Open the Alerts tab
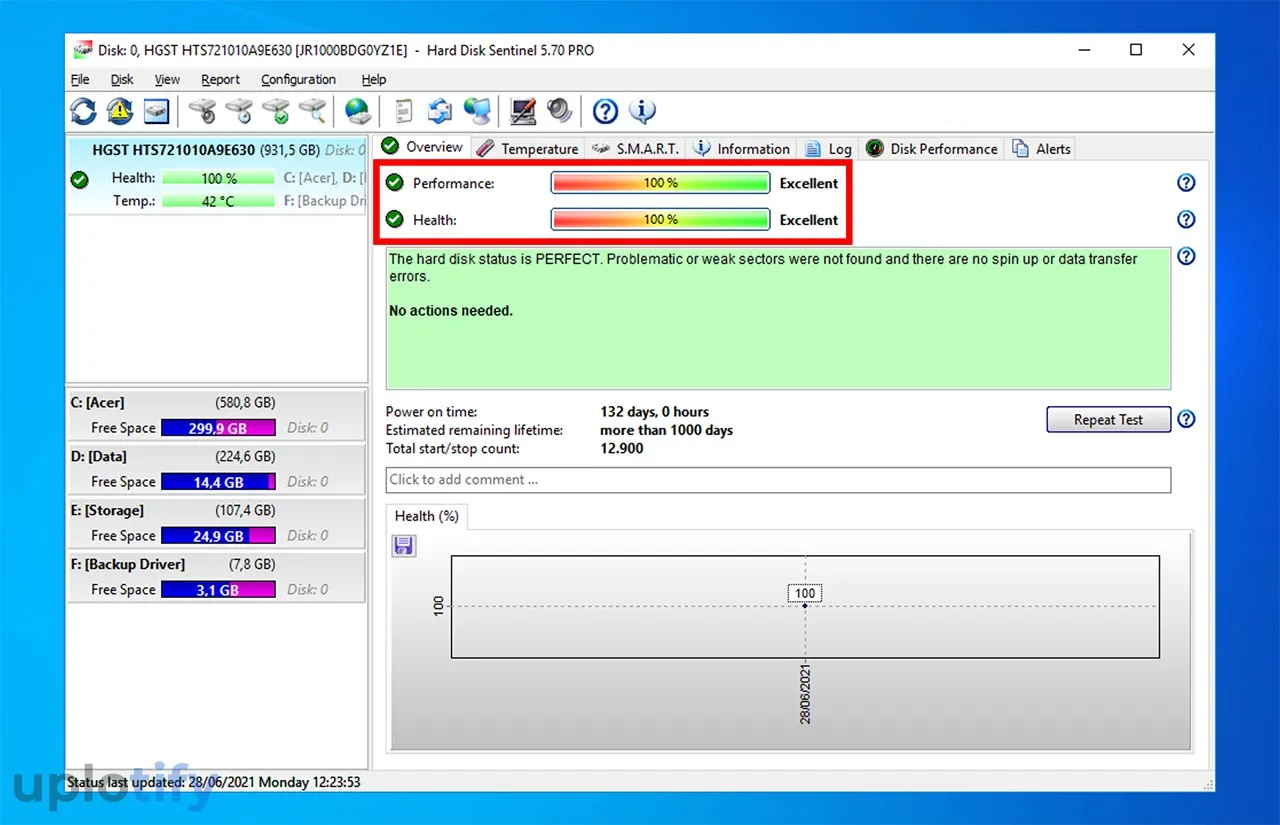The width and height of the screenshot is (1280, 825). point(1042,149)
